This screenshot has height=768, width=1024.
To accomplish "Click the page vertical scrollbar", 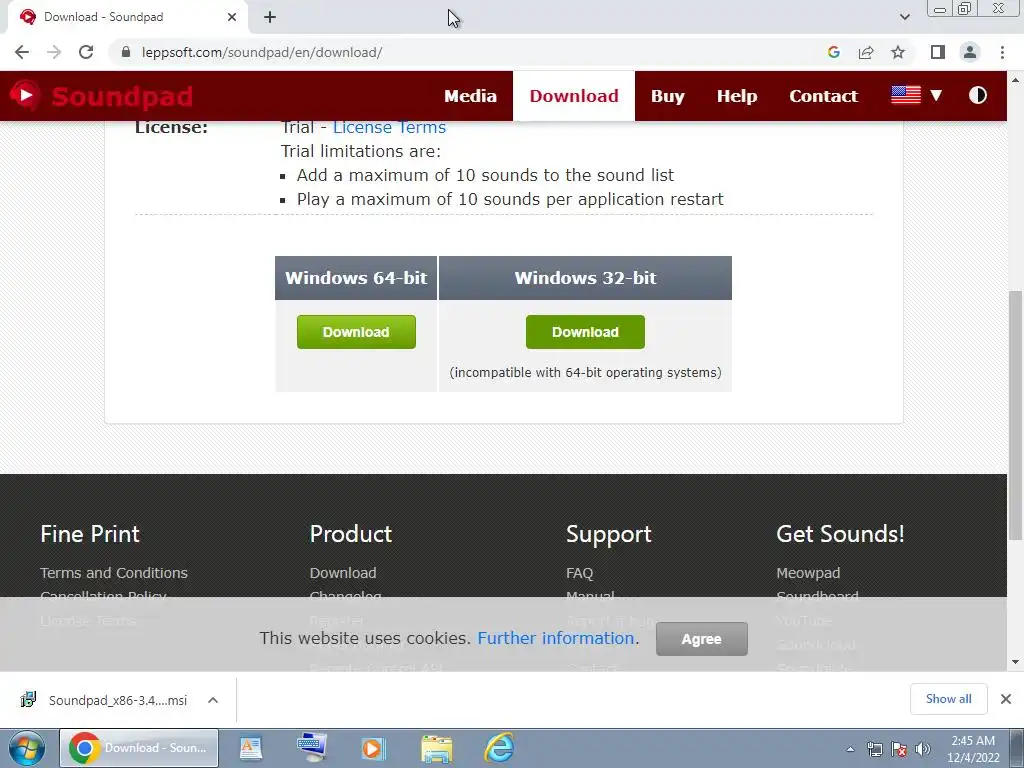I will click(1015, 415).
